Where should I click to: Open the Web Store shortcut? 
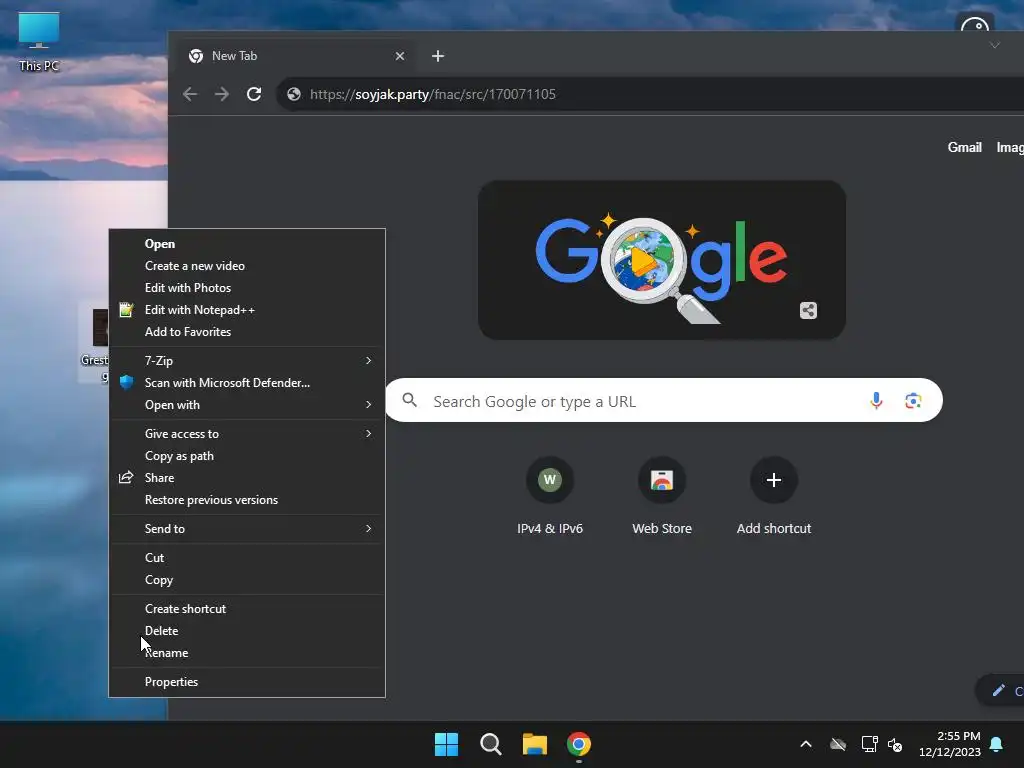point(662,496)
